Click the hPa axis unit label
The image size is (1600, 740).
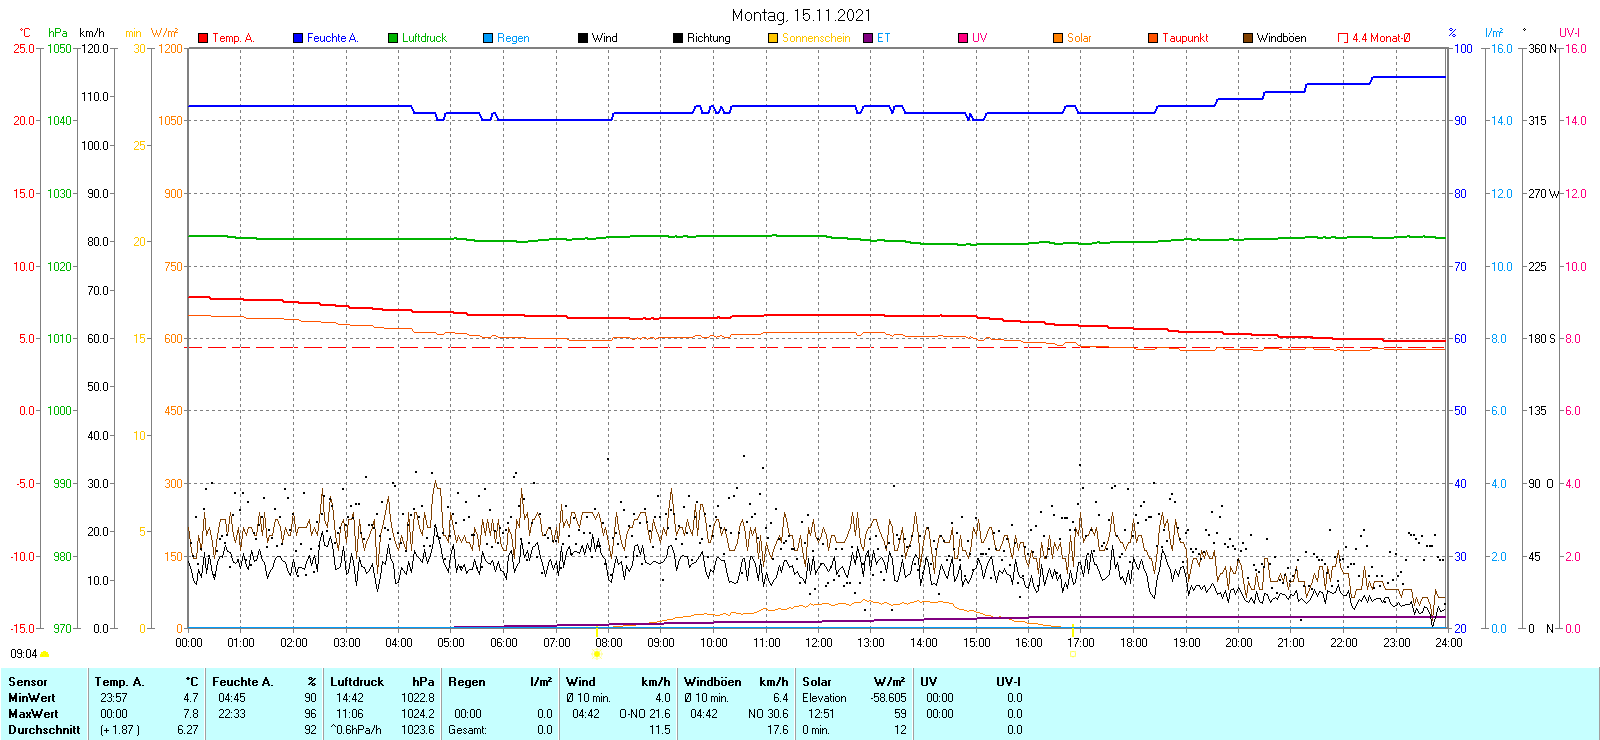point(58,33)
